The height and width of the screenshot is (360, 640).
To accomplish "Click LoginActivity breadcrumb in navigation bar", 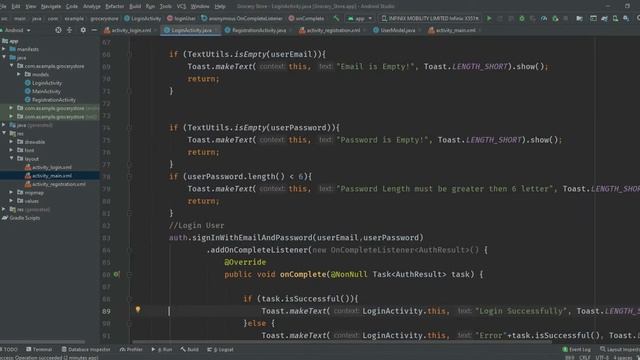I will tap(142, 18).
